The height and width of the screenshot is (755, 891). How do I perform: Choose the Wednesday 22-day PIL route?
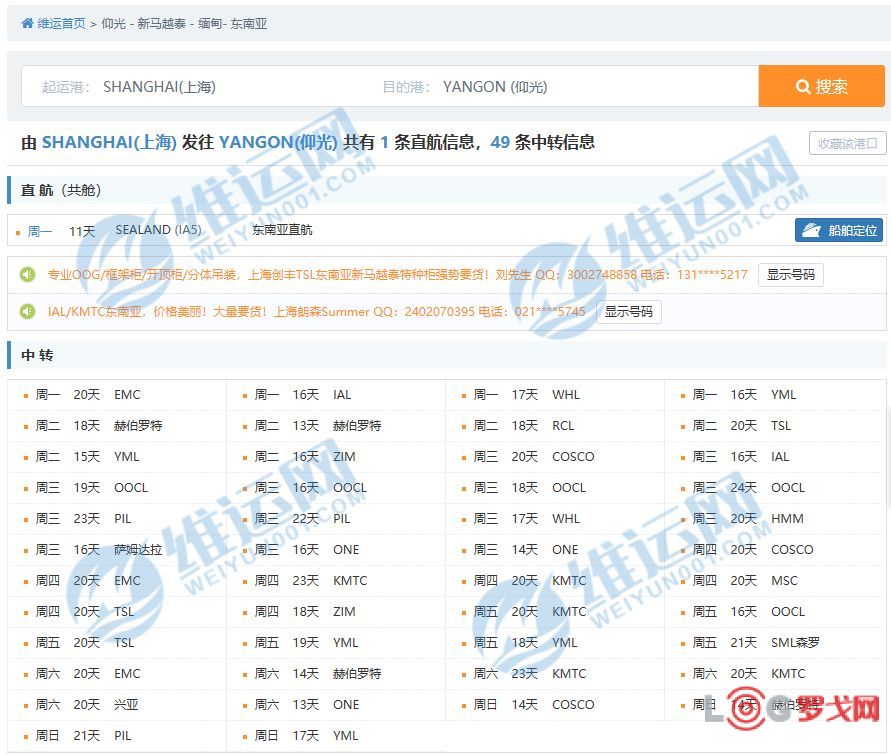pos(341,519)
